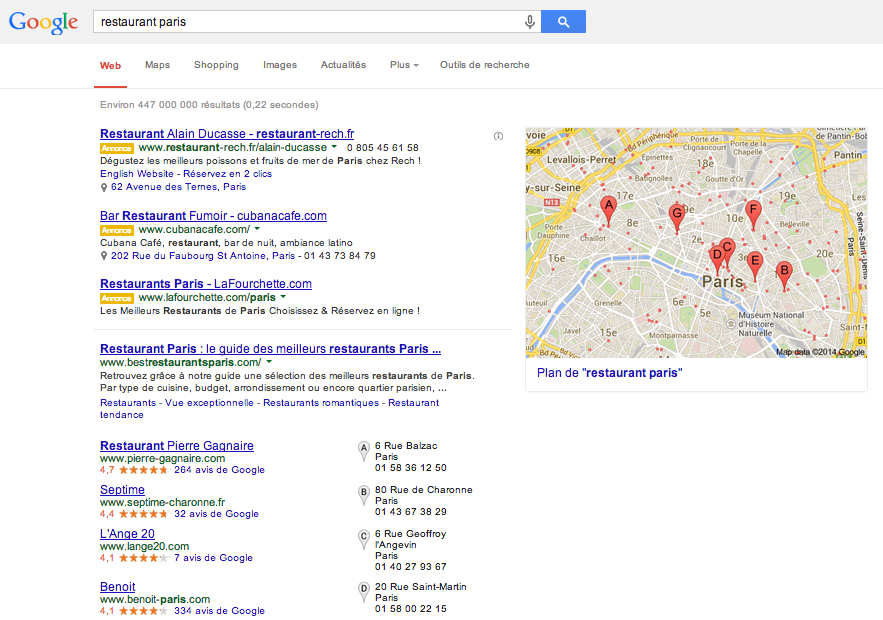This screenshot has height=620, width=883.
Task: Click map pin E on the map
Action: point(755,267)
